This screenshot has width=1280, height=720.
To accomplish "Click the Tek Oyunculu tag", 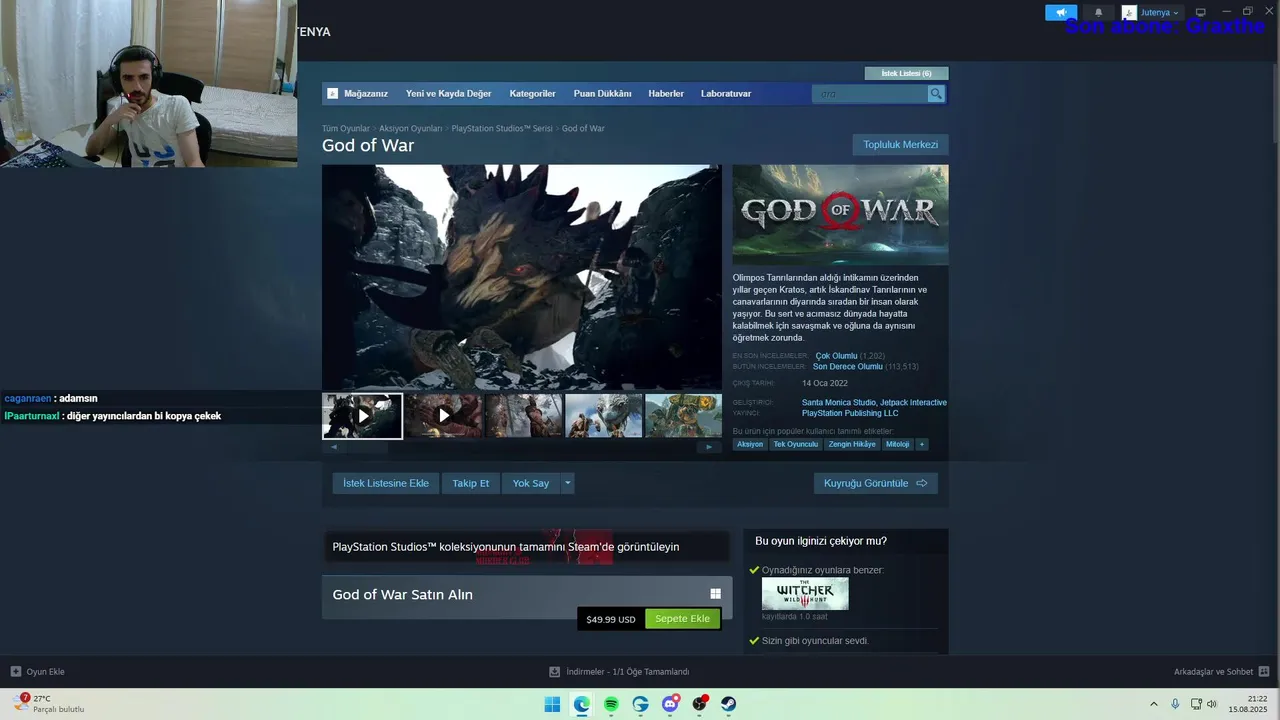I will point(796,444).
